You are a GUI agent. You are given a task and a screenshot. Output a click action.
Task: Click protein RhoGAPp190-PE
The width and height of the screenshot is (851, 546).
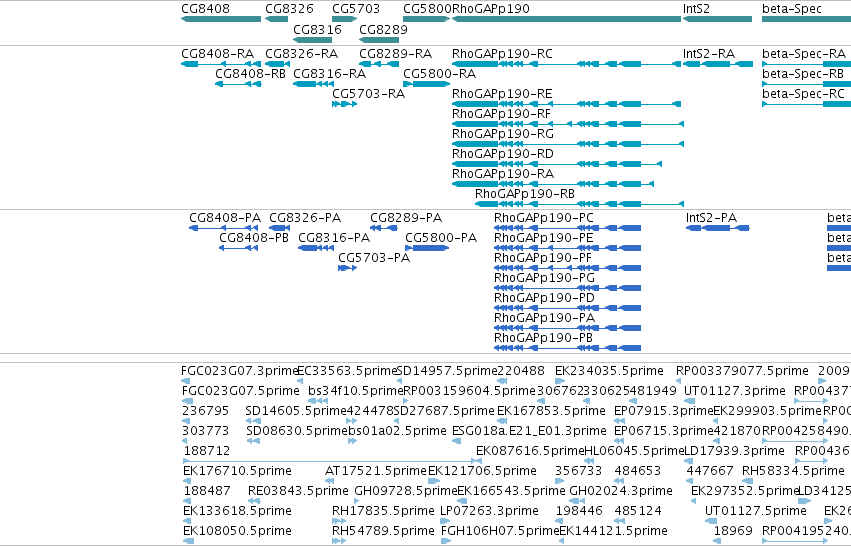pyautogui.click(x=567, y=248)
